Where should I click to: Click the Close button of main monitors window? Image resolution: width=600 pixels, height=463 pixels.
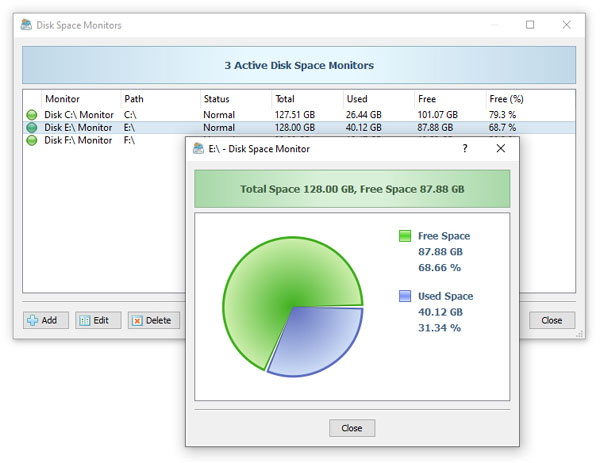click(552, 320)
